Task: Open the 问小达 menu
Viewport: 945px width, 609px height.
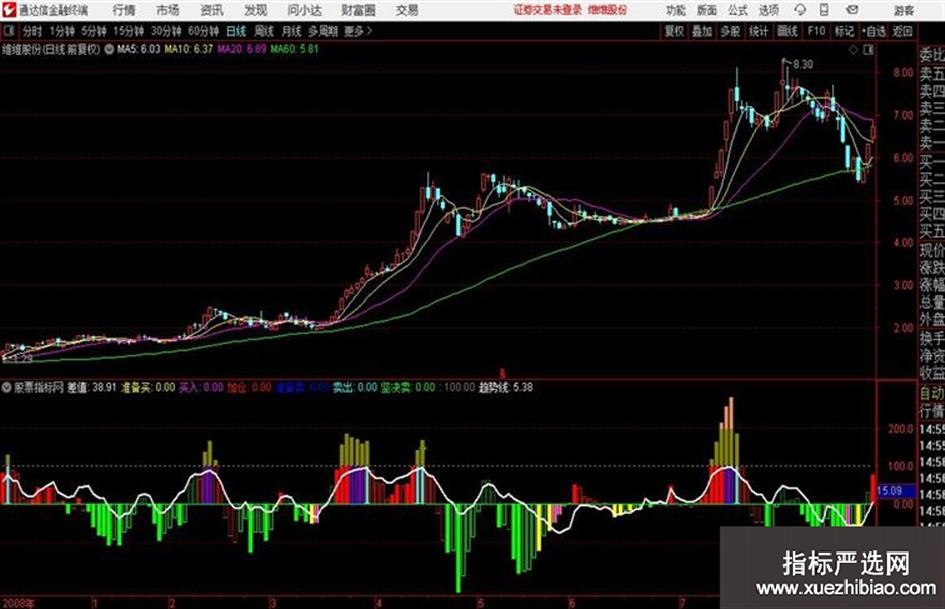Action: tap(304, 10)
